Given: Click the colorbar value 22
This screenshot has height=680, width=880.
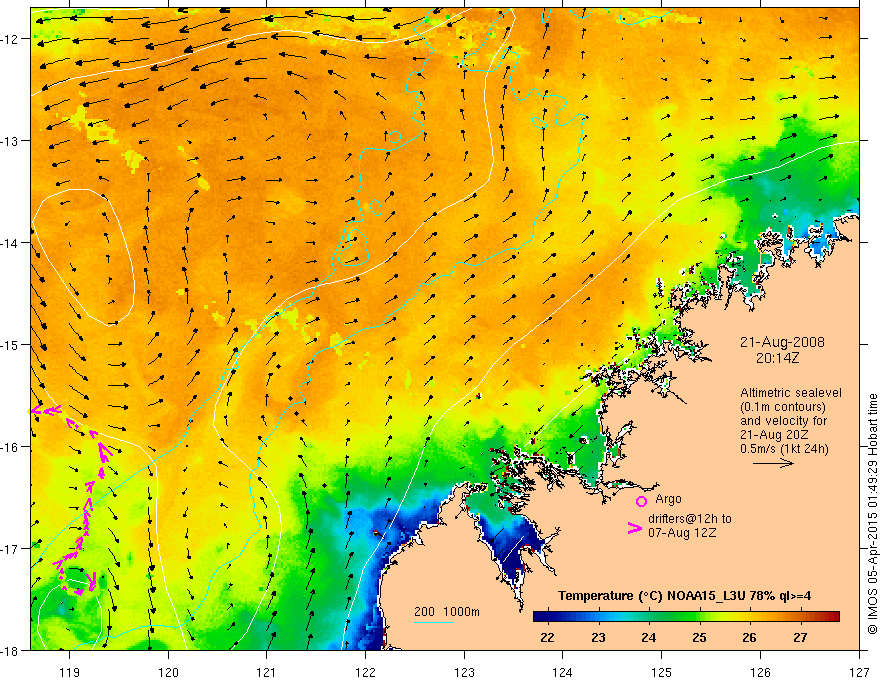Looking at the screenshot, I should click(547, 637).
